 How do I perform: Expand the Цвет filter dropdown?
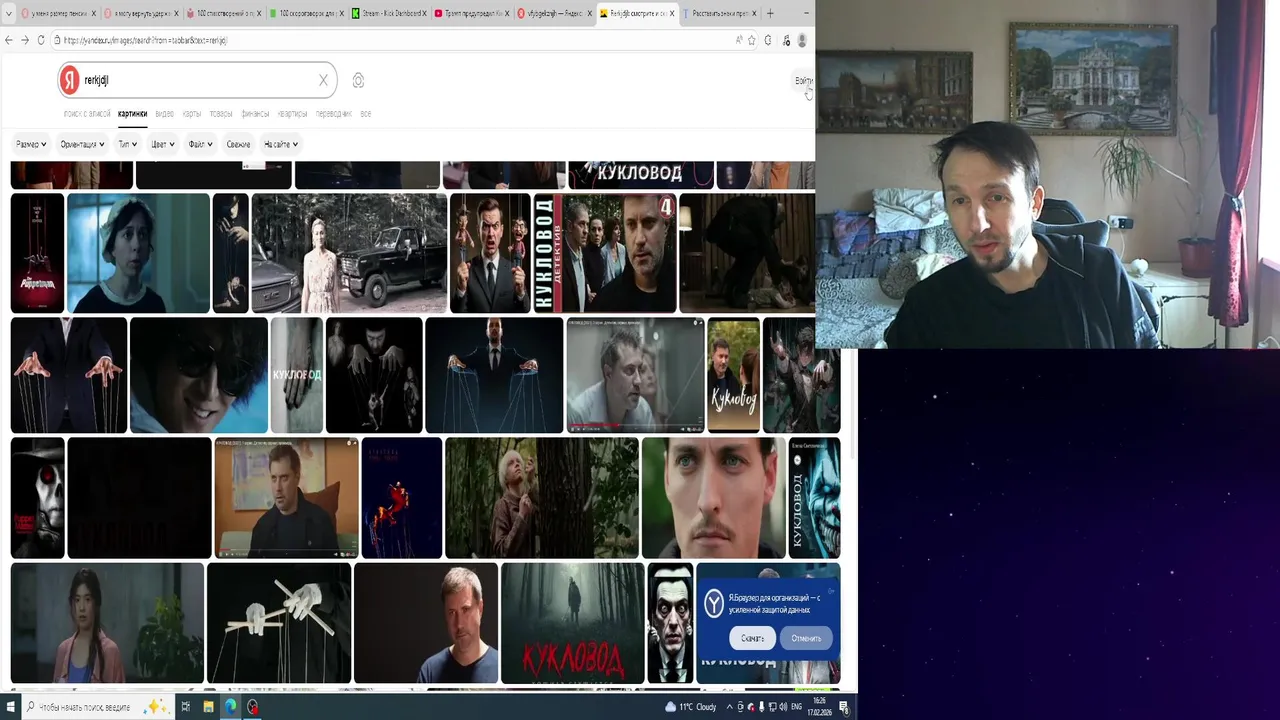(162, 144)
